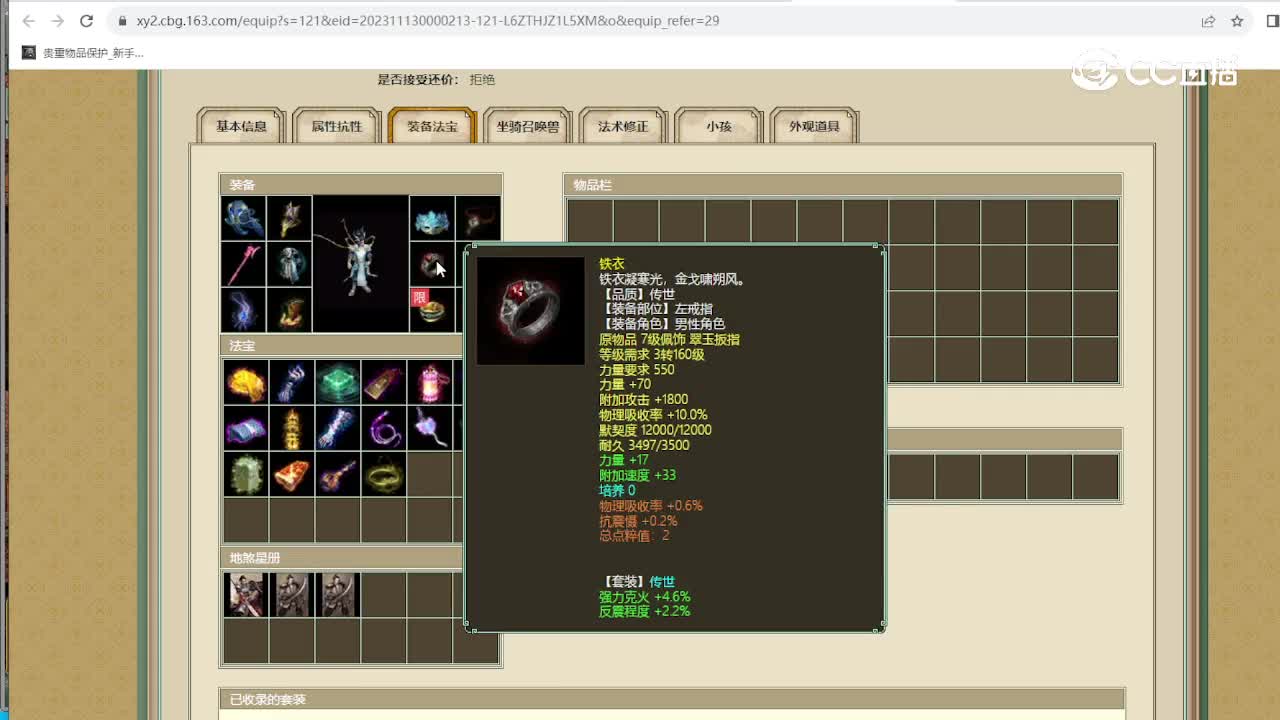Click the first 地煞星册 warrior portrait
Viewport: 1280px width, 720px height.
pos(245,594)
